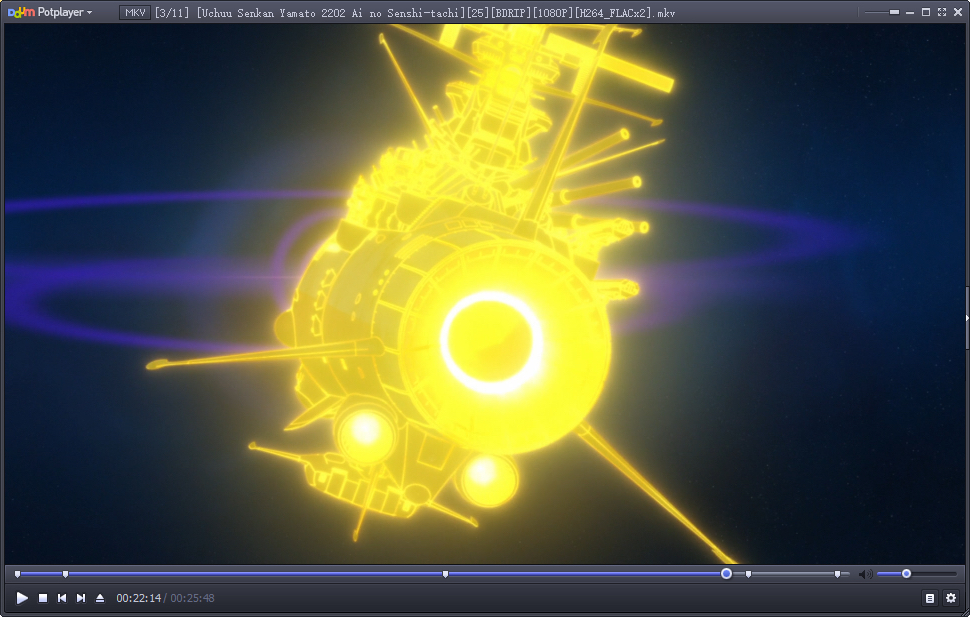Click the seek bar position handle

(726, 574)
